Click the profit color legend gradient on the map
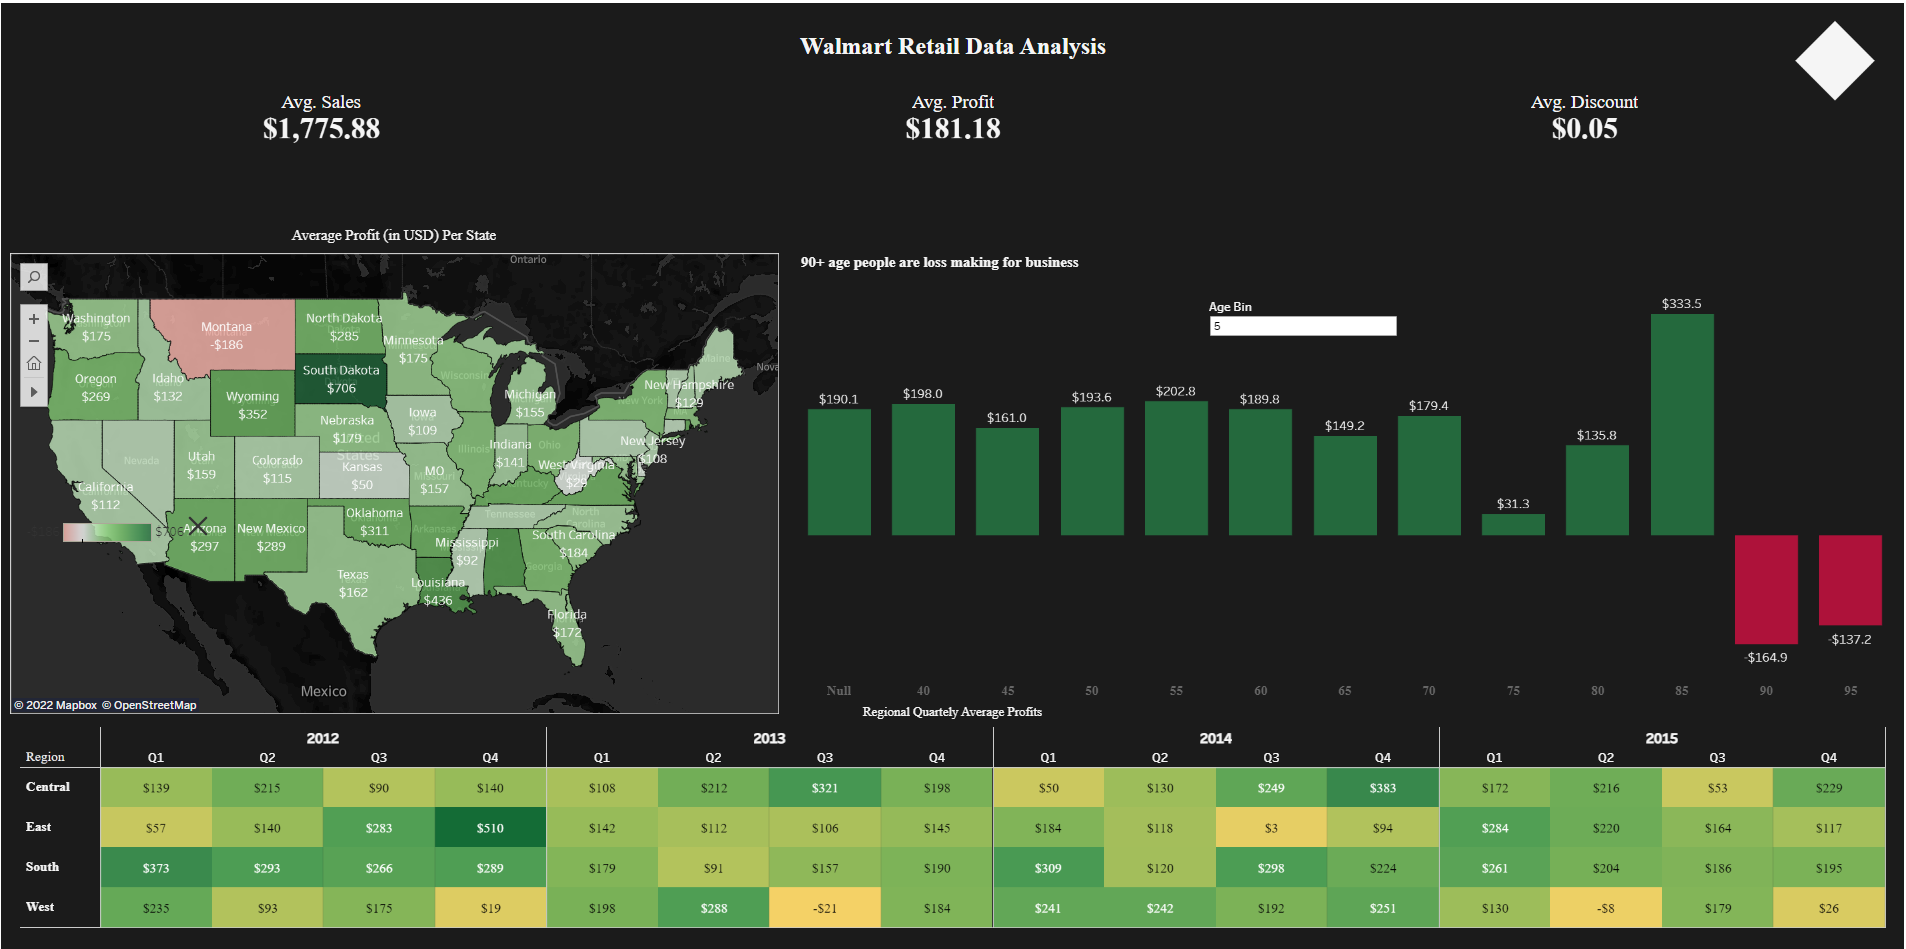 tap(105, 531)
